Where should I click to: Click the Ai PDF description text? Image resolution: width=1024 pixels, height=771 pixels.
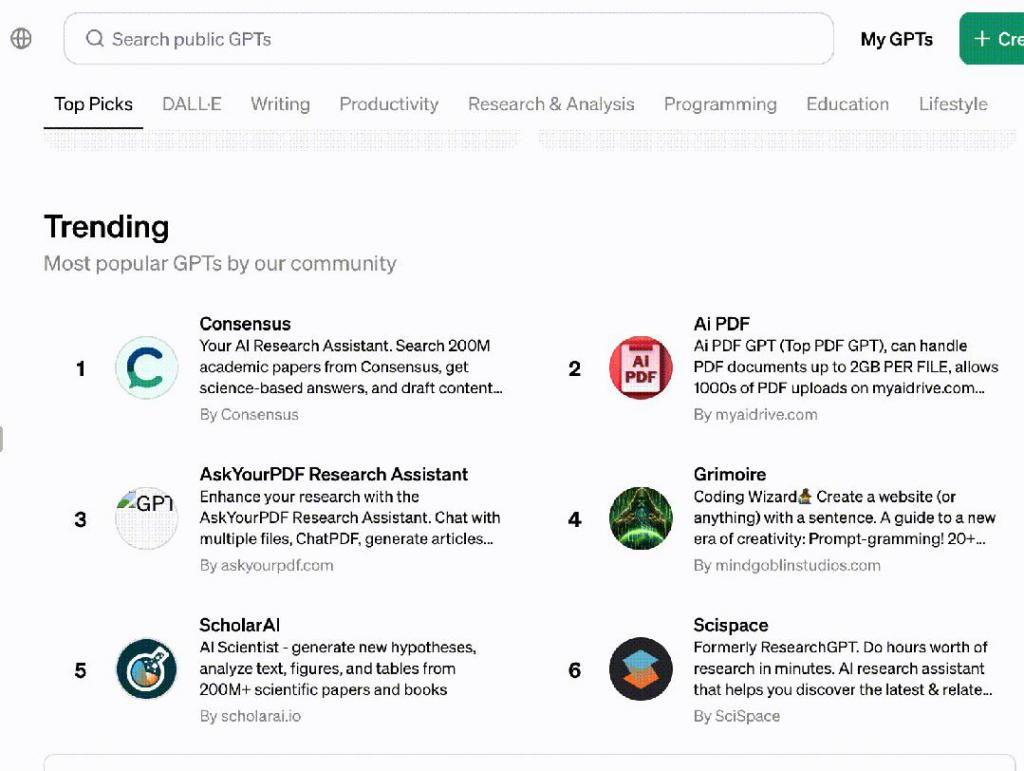point(846,367)
